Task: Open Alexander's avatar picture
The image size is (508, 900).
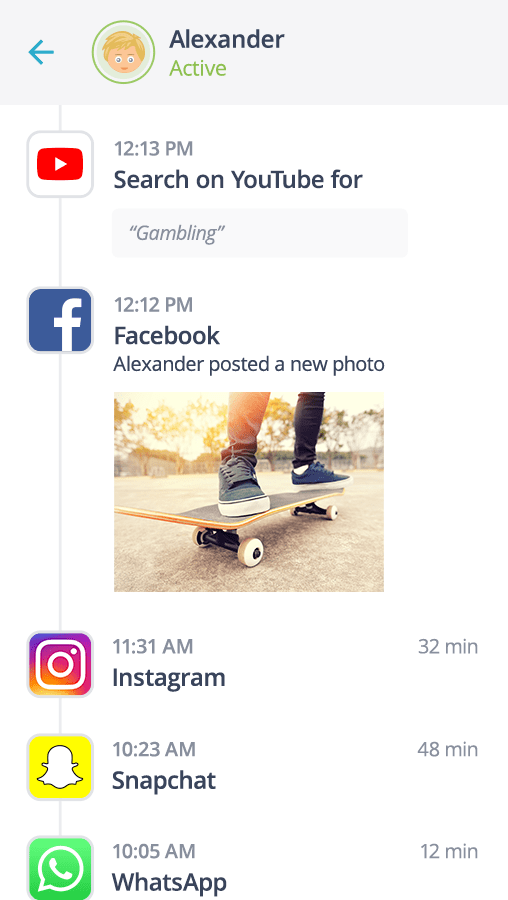Action: (123, 52)
